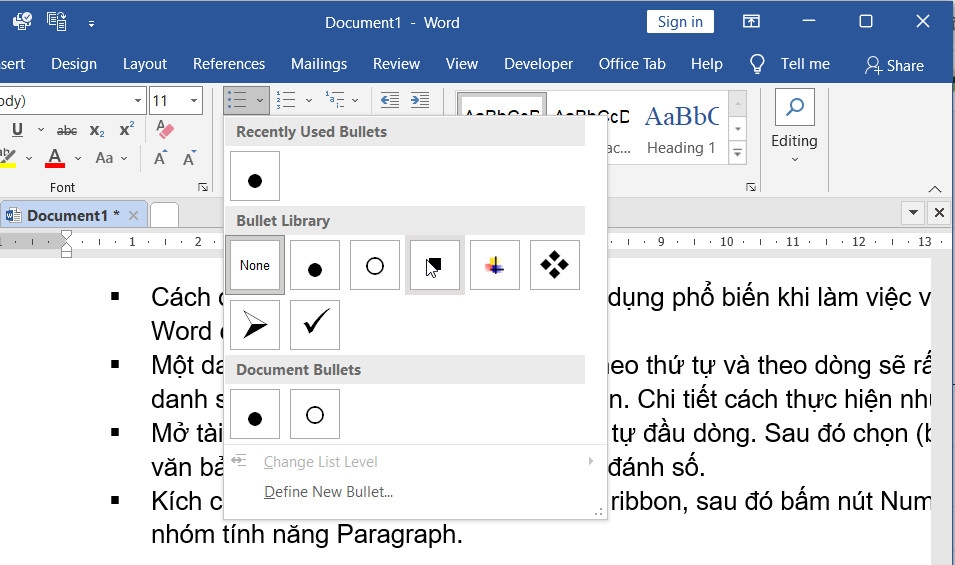This screenshot has height=565, width=955.
Task: Expand the Styles gallery More arrow
Action: pyautogui.click(x=738, y=153)
